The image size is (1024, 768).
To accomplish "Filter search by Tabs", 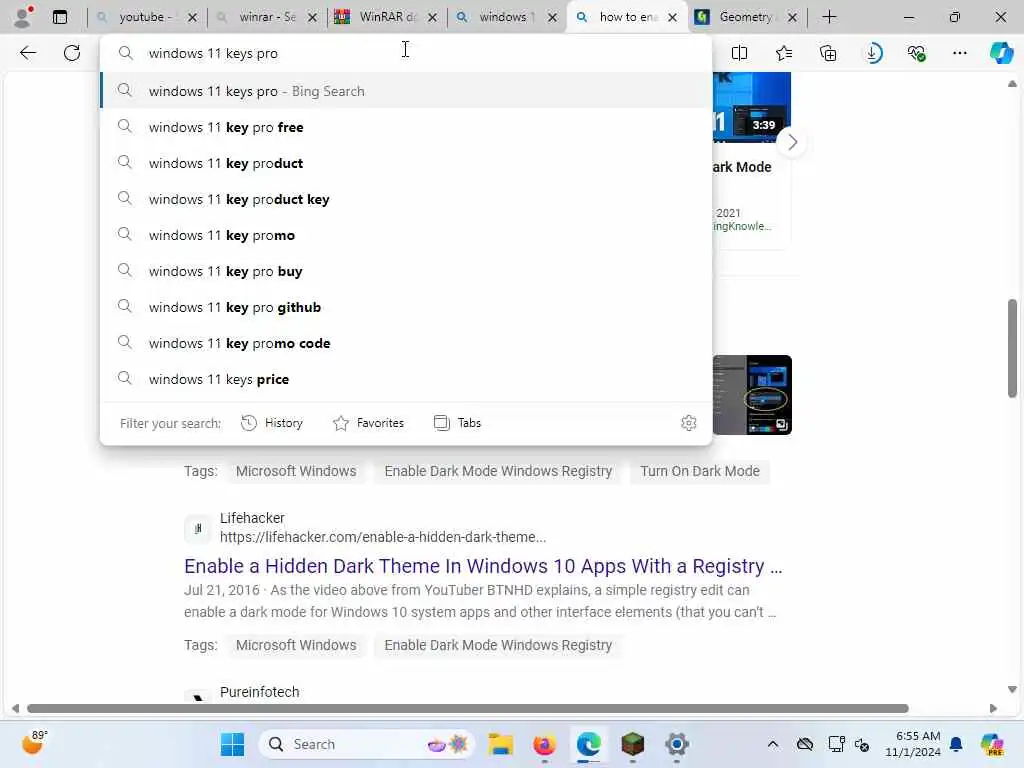I will pos(457,423).
